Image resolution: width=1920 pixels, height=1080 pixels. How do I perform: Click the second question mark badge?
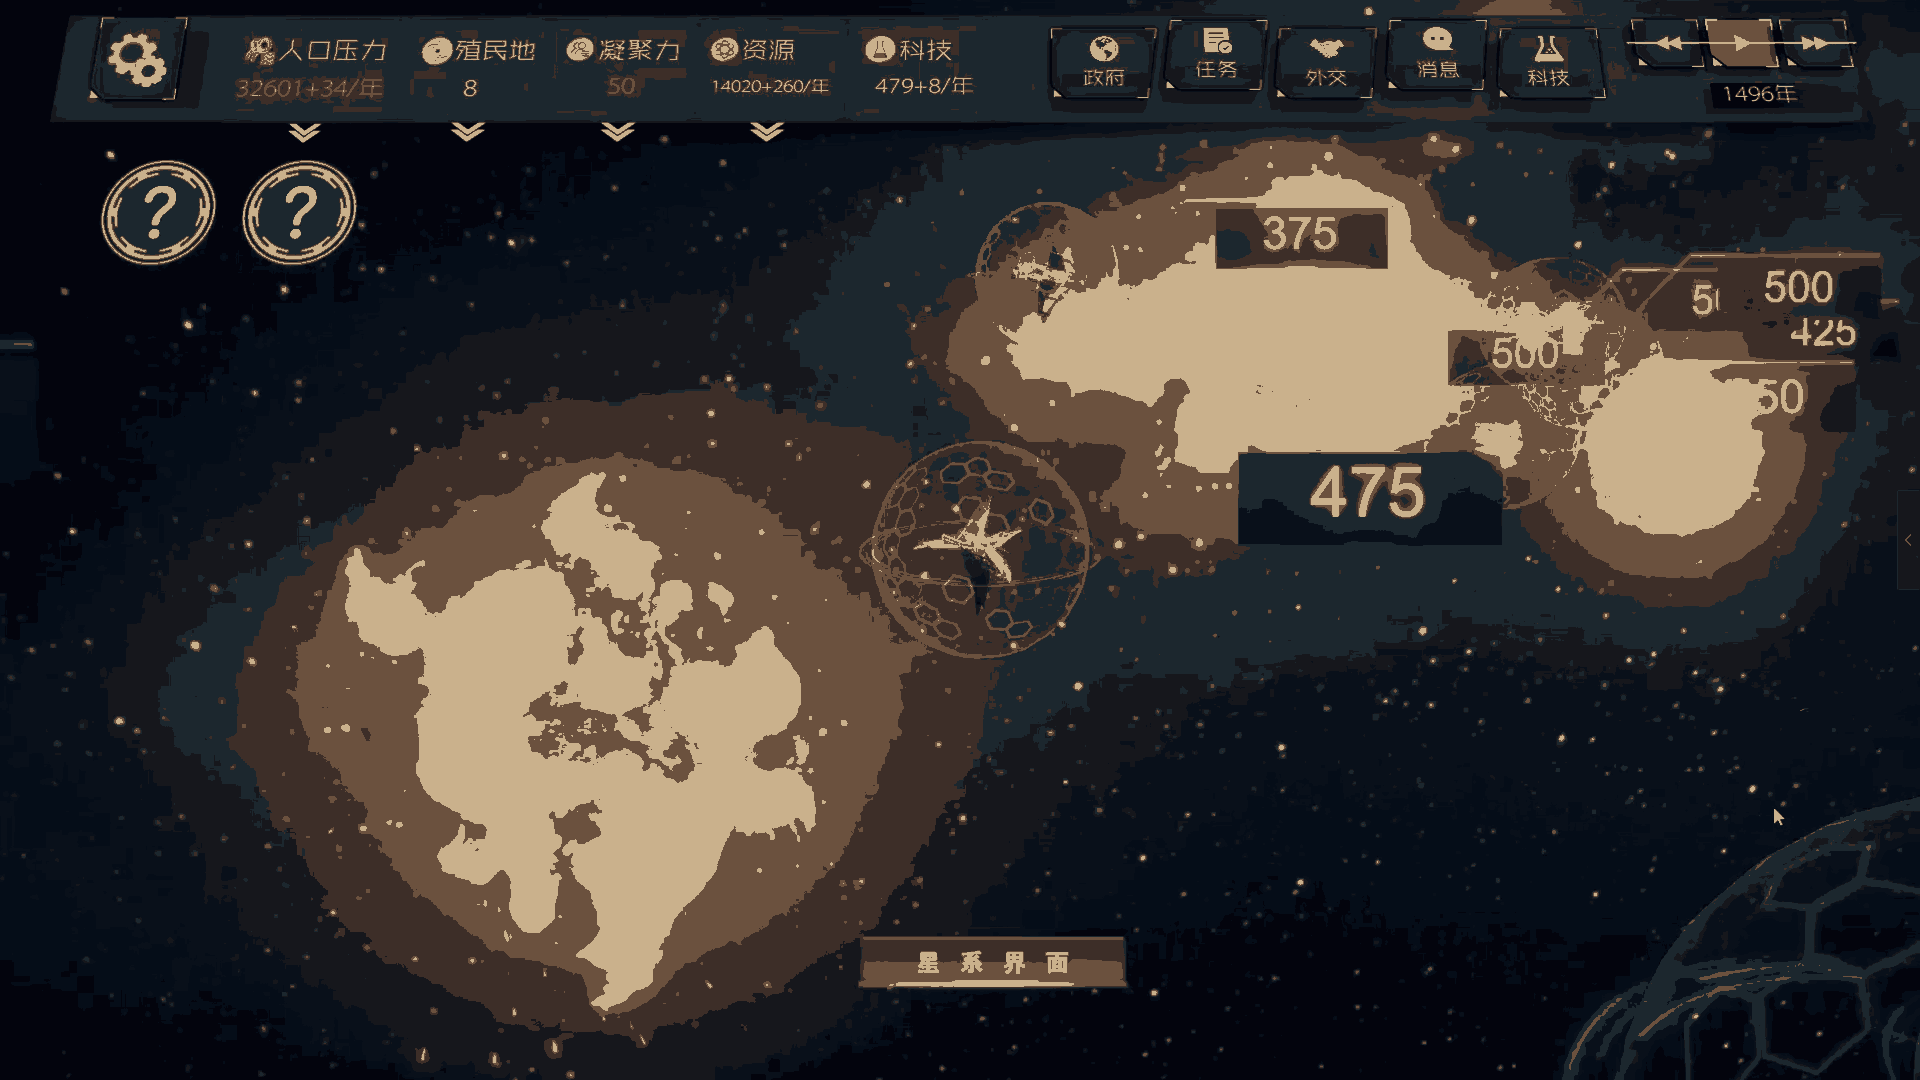(x=299, y=212)
